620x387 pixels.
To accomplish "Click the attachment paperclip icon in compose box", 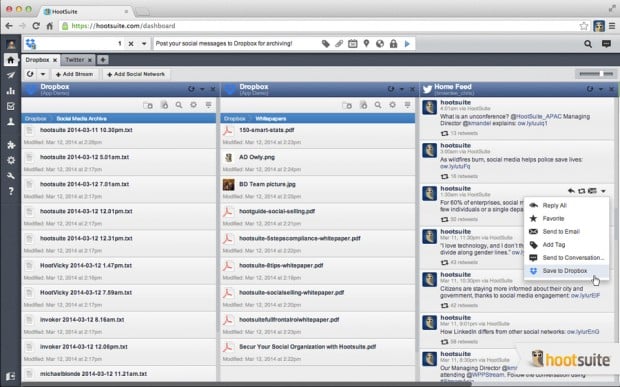I will coord(339,43).
